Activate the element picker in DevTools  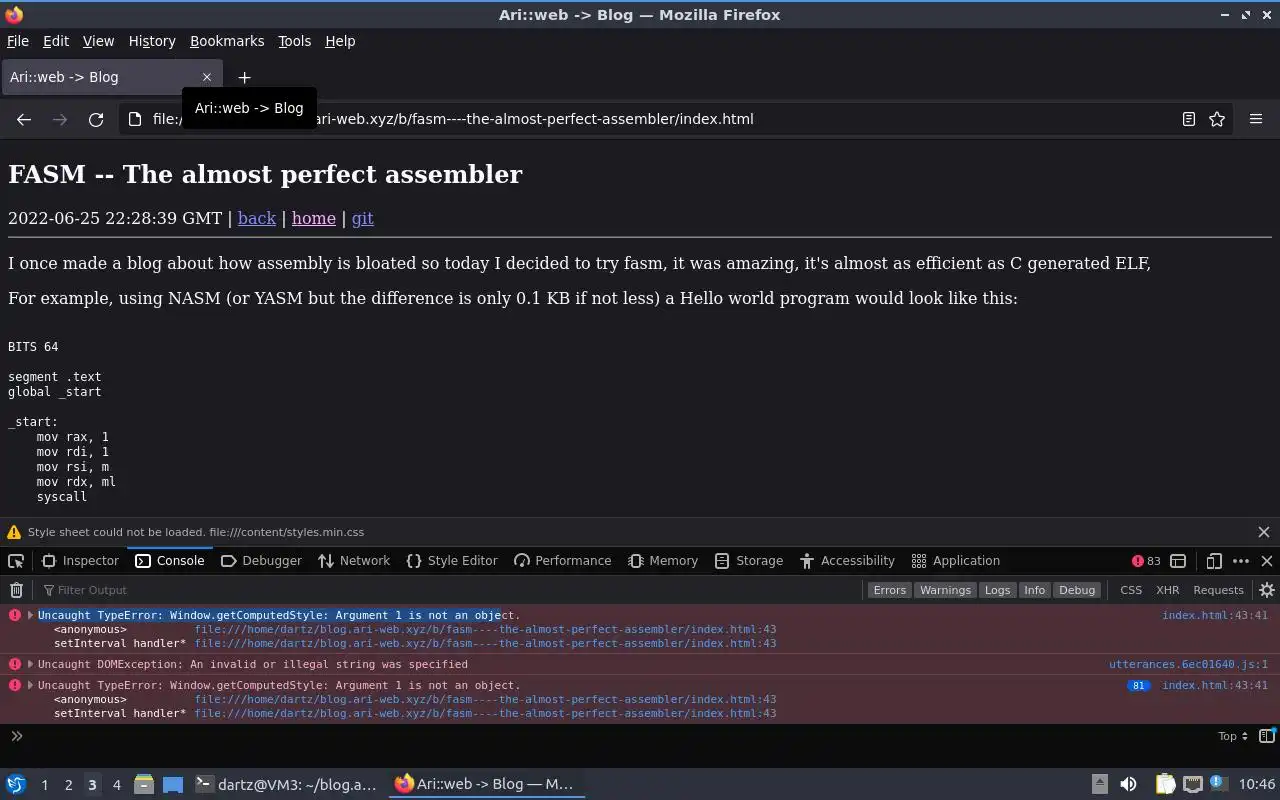(16, 561)
